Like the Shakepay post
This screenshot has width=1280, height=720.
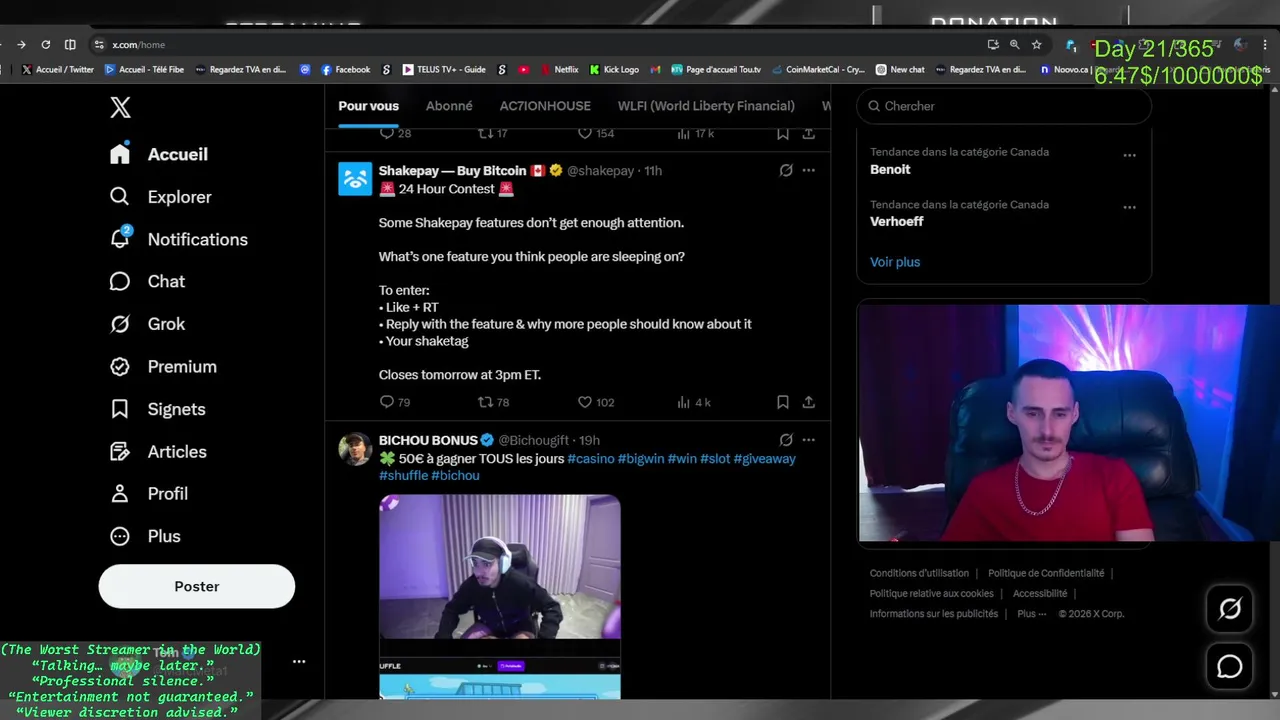(x=585, y=402)
